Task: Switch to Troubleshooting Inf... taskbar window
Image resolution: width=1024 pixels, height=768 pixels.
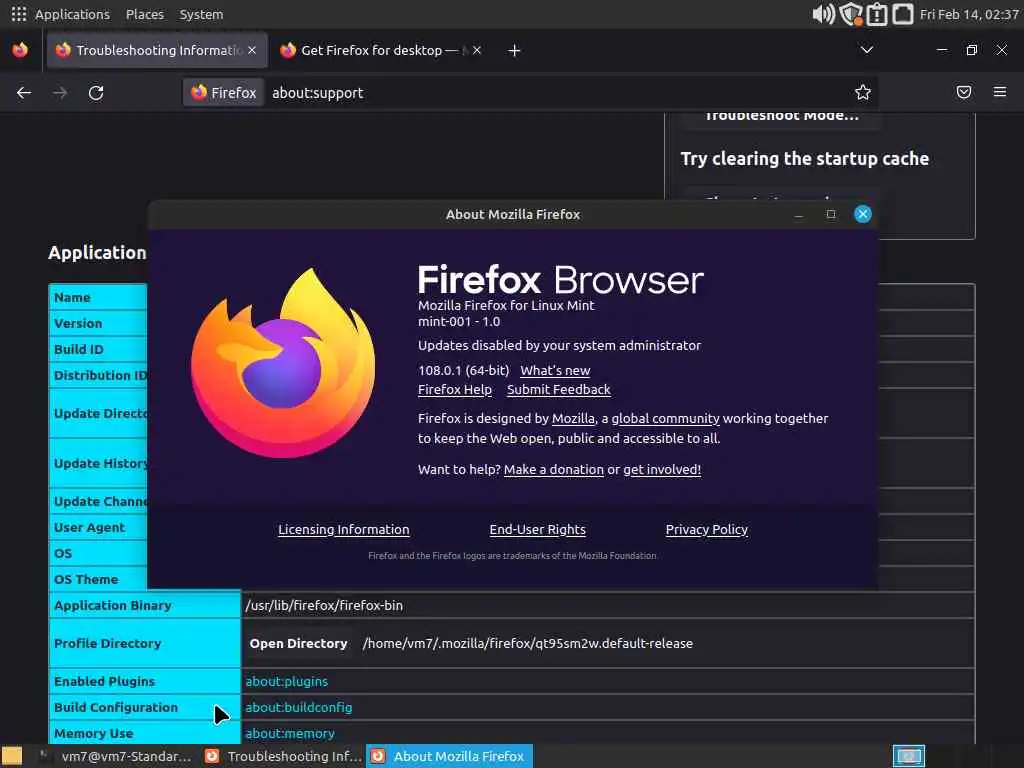Action: click(282, 756)
